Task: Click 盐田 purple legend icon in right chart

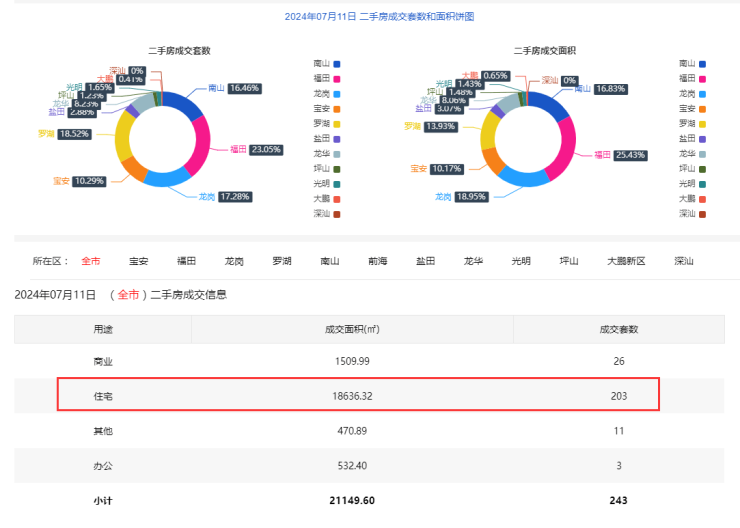Action: pos(703,138)
